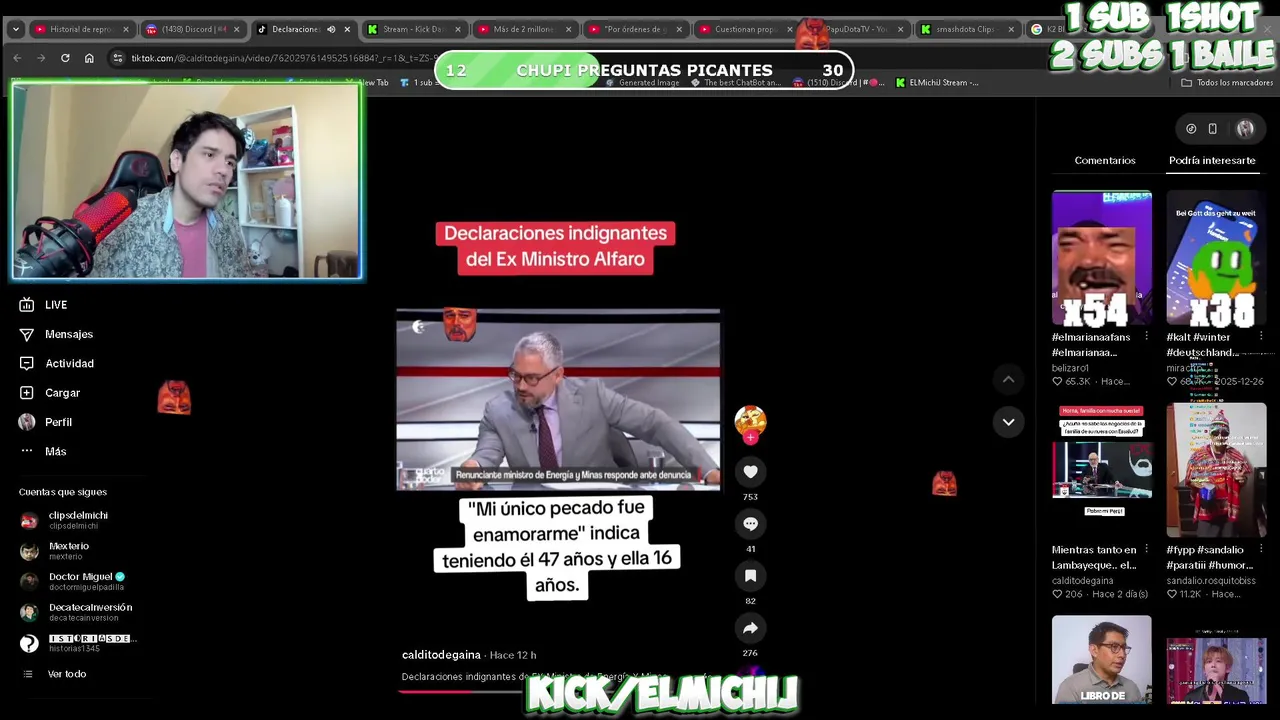Open comments via the speech bubble icon
1280x720 pixels.
tap(750, 524)
